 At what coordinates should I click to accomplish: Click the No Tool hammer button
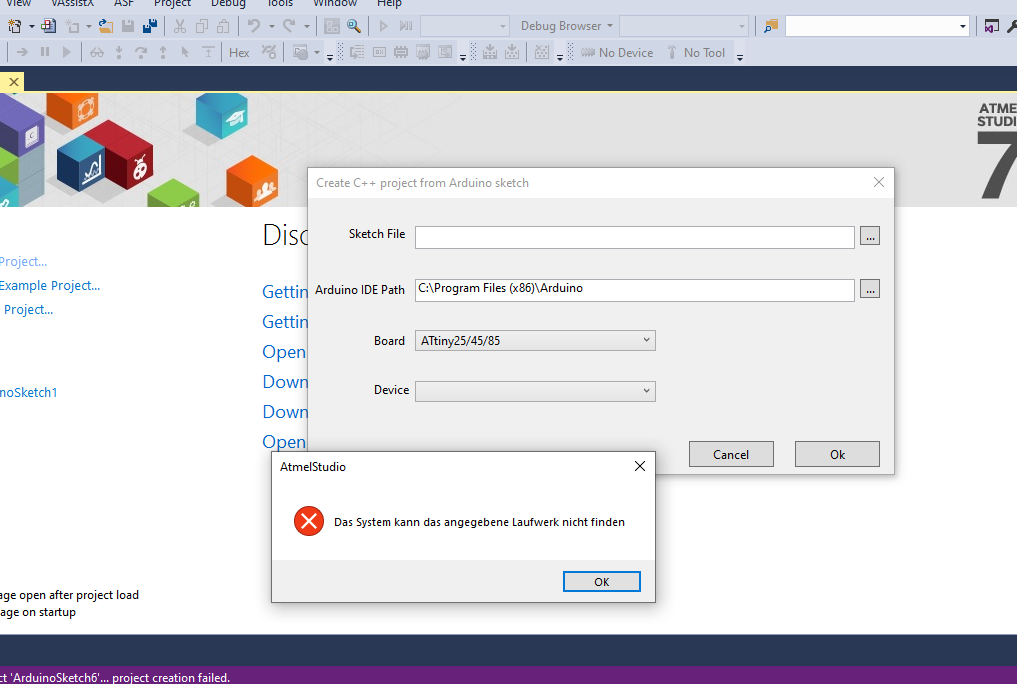[x=695, y=53]
